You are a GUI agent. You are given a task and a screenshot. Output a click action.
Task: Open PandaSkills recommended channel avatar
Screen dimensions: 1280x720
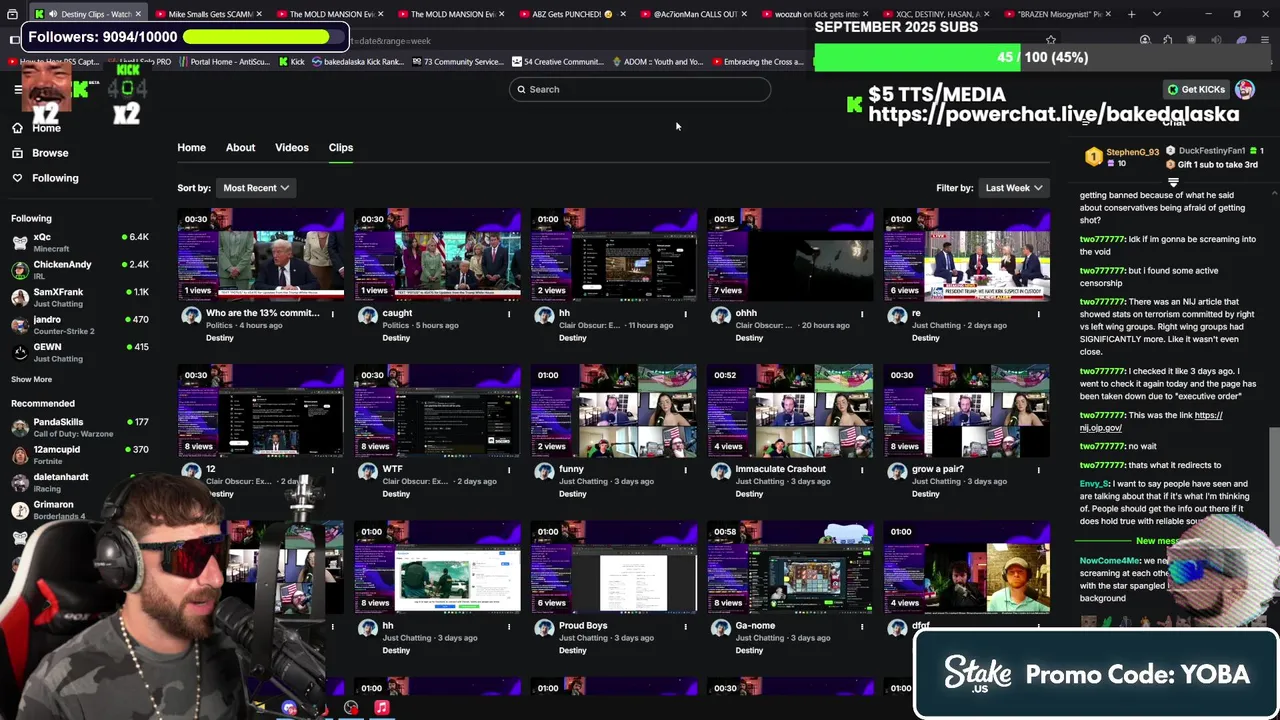[x=20, y=427]
